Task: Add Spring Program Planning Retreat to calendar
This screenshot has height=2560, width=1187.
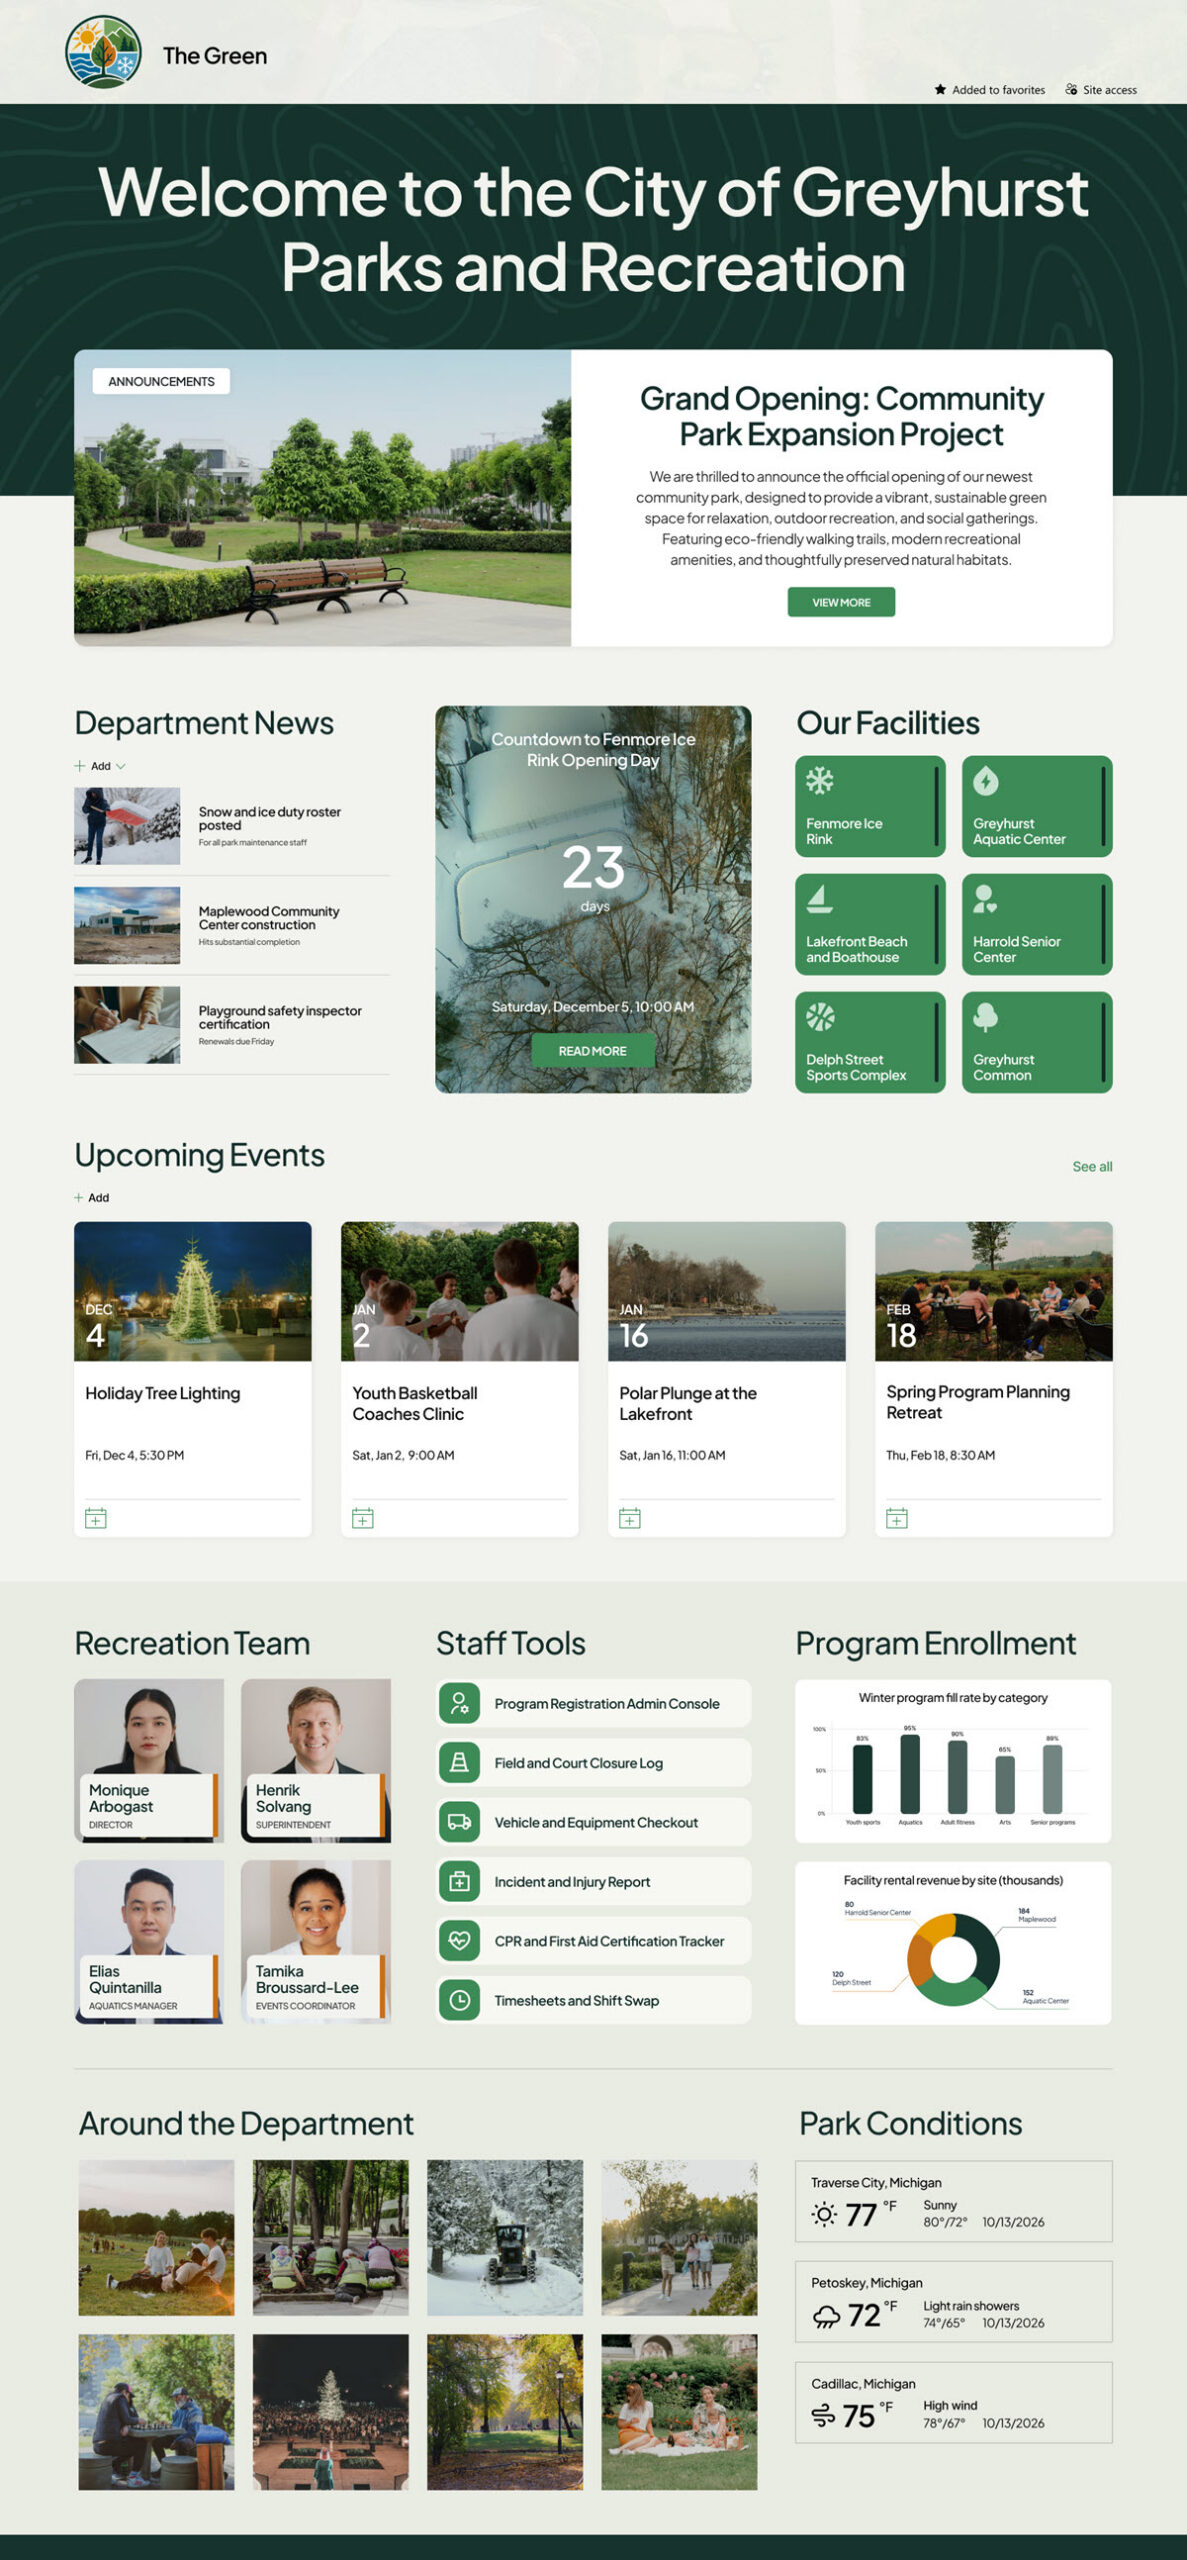Action: (x=897, y=1518)
